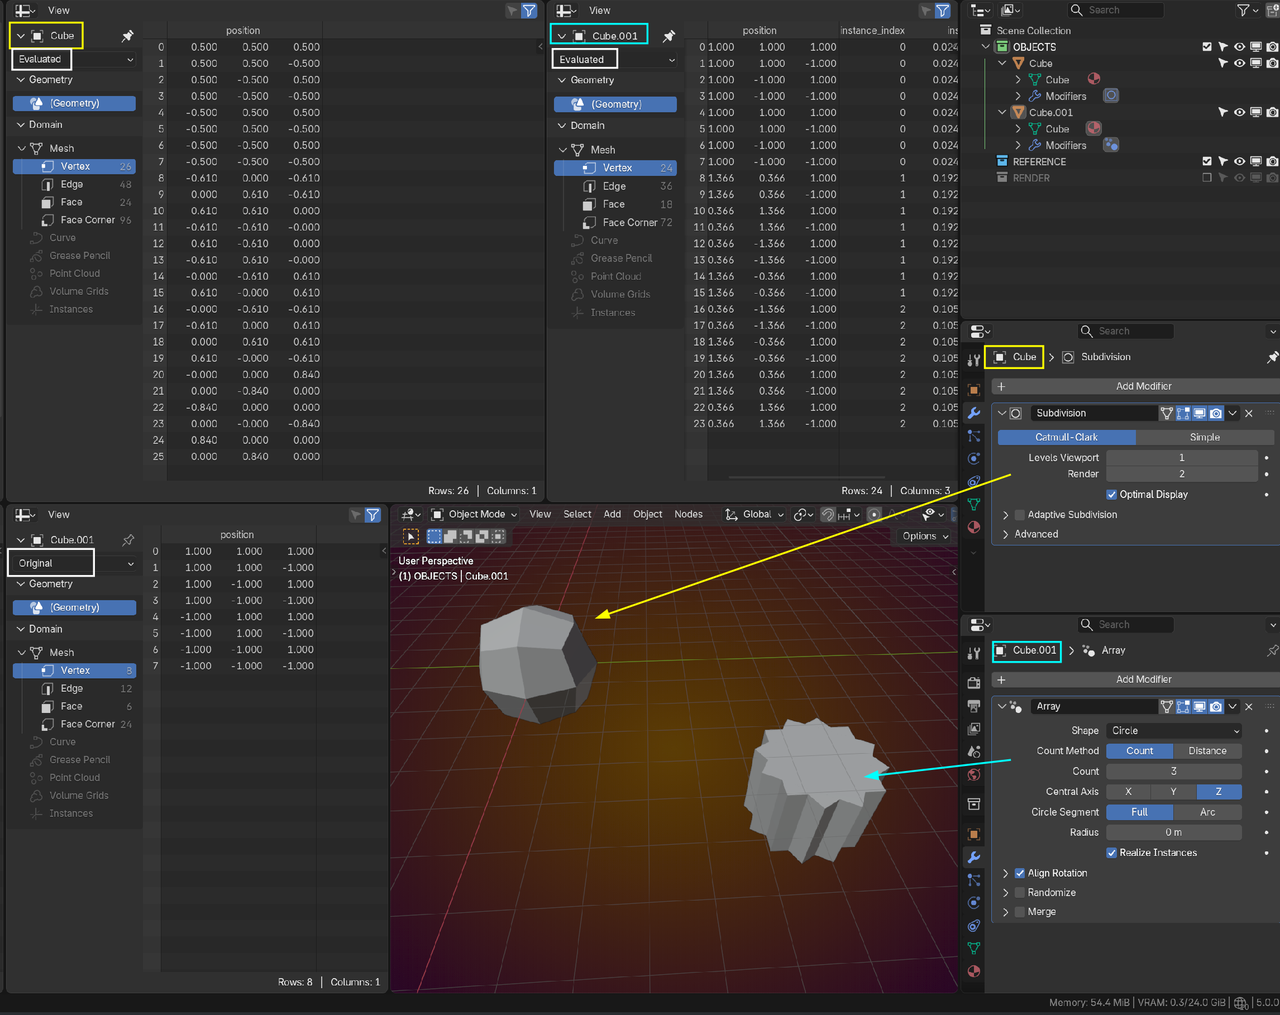Viewport: 1280px width, 1015px height.
Task: Click Add Modifier button for Cube.001
Action: tap(1143, 680)
